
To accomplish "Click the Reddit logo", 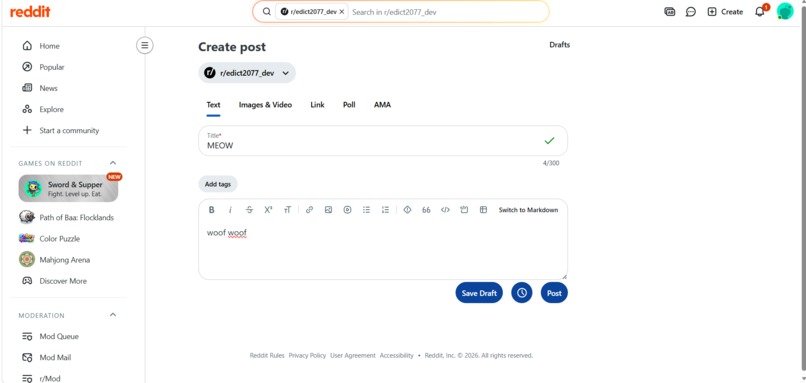I will pyautogui.click(x=30, y=12).
